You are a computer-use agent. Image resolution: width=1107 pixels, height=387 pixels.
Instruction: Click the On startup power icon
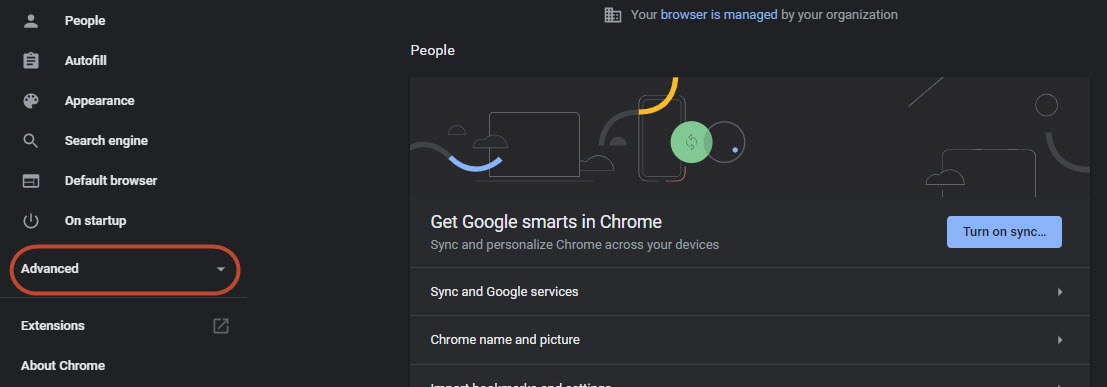(30, 221)
